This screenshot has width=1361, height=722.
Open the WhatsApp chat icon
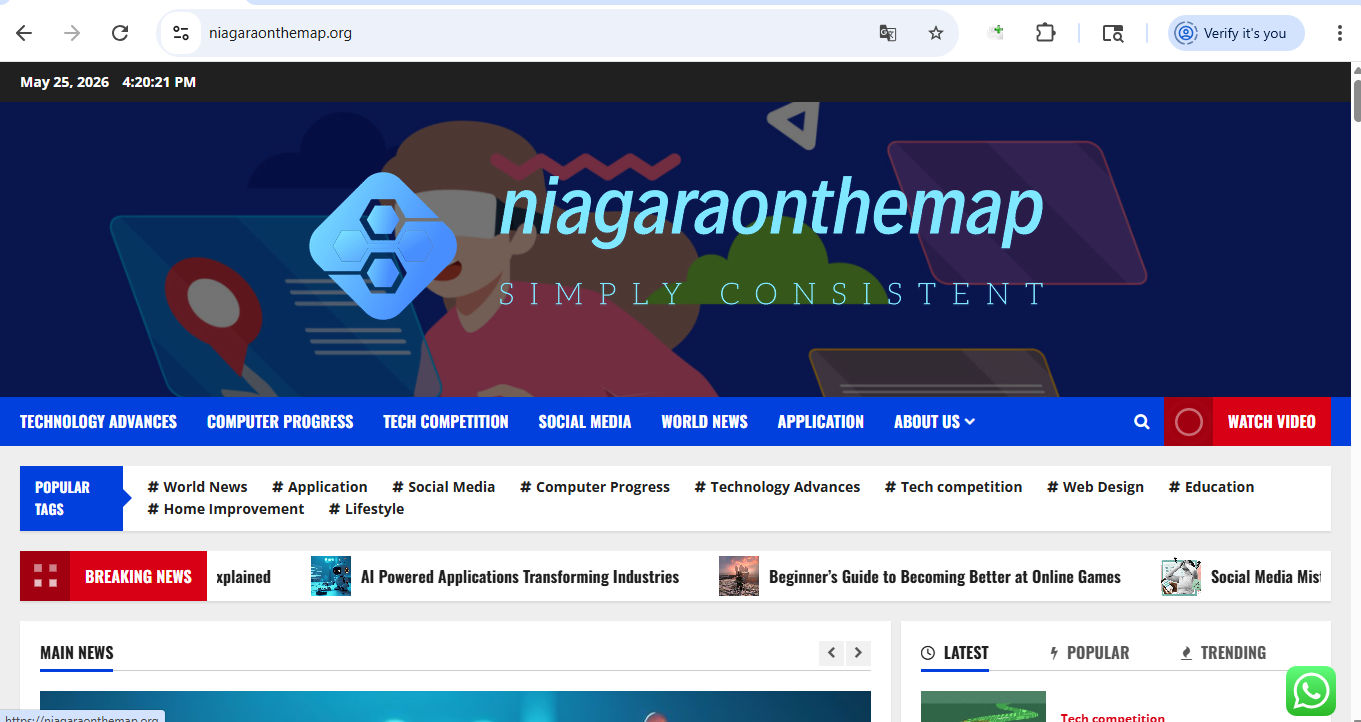pos(1311,691)
